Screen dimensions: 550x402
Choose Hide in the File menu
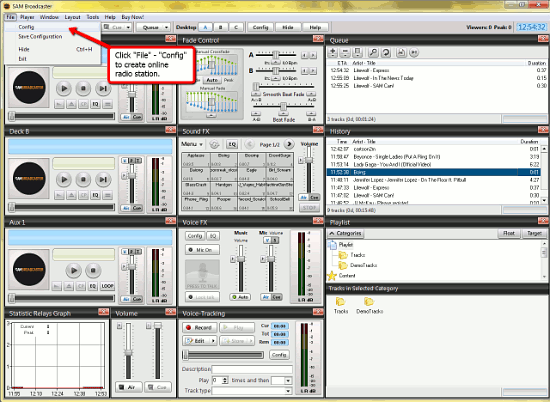pyautogui.click(x=24, y=49)
